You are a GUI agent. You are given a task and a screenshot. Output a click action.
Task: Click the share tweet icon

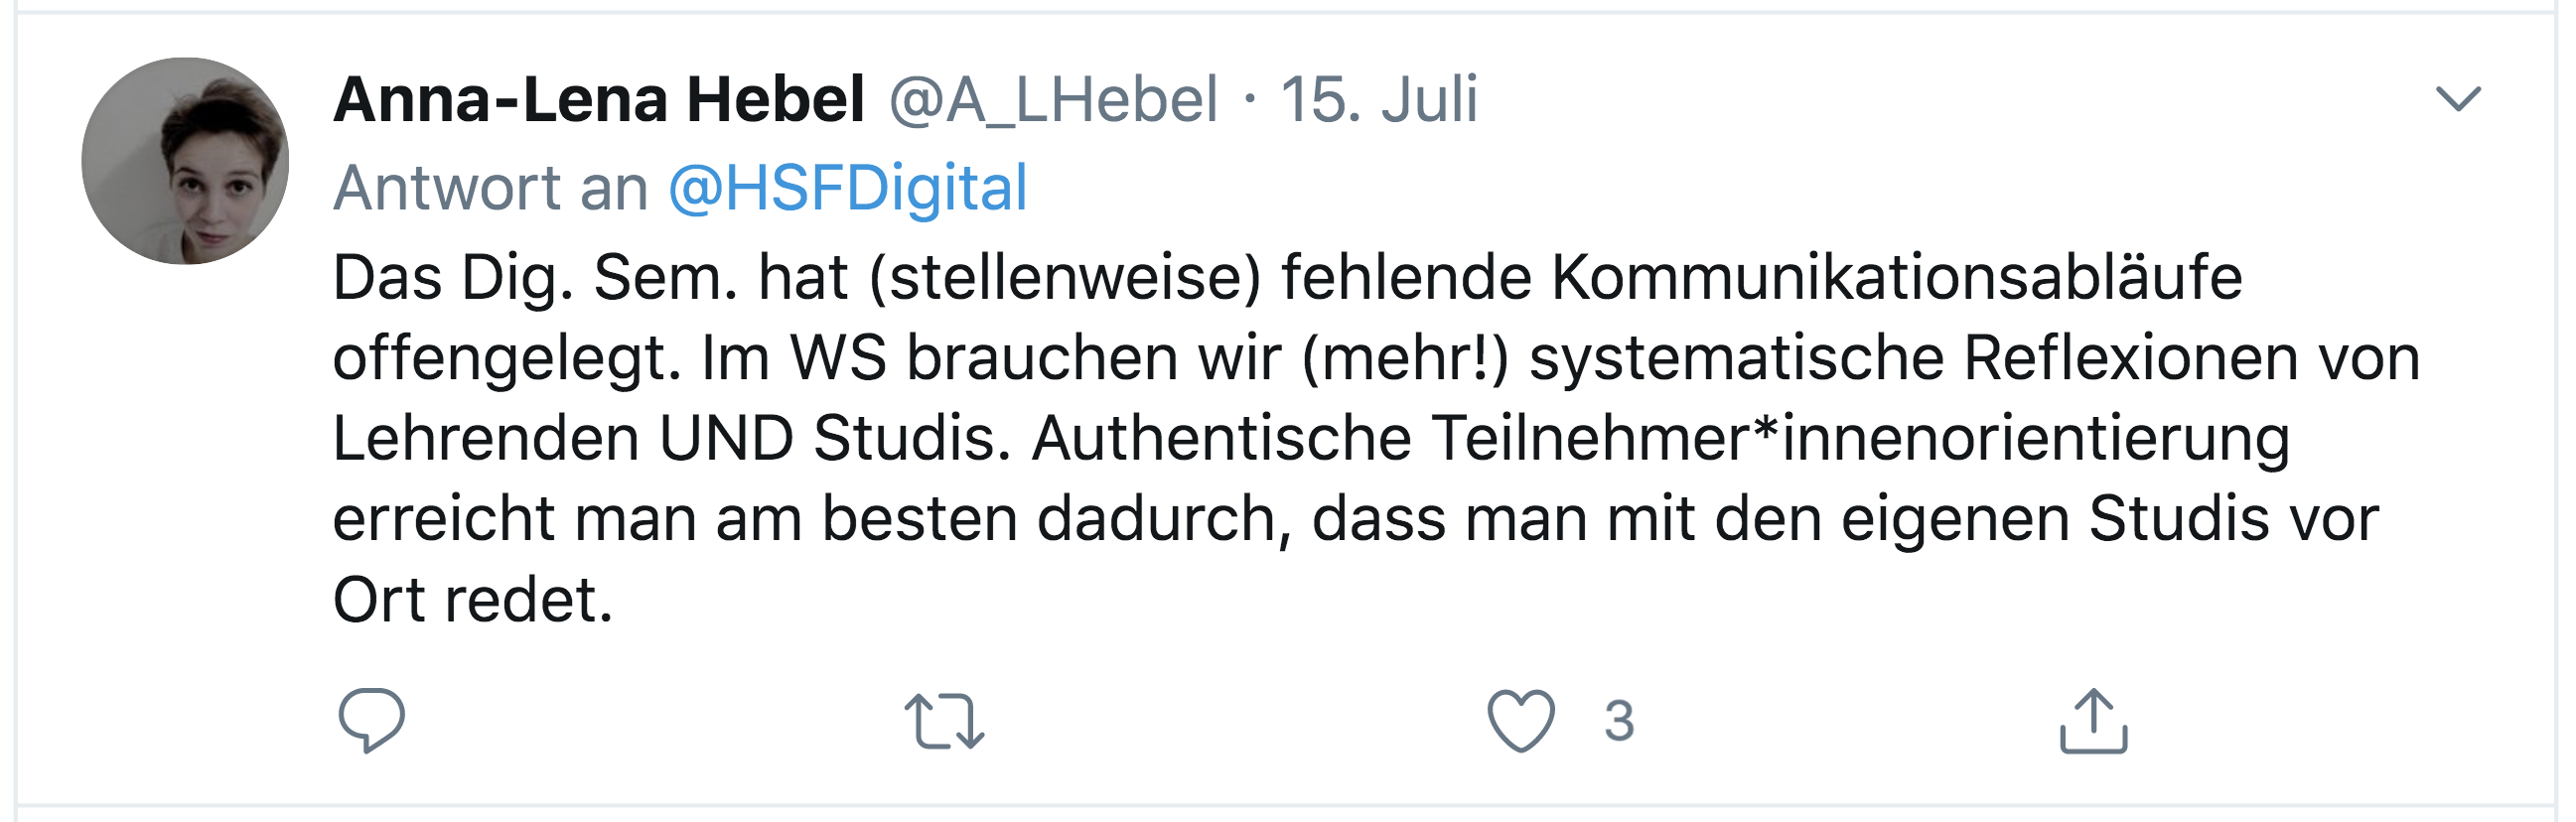pos(2093,720)
